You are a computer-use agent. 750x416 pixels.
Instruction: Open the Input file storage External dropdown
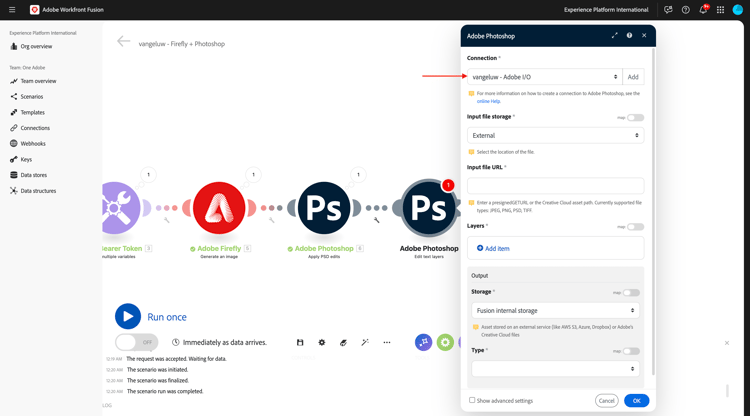tap(555, 135)
